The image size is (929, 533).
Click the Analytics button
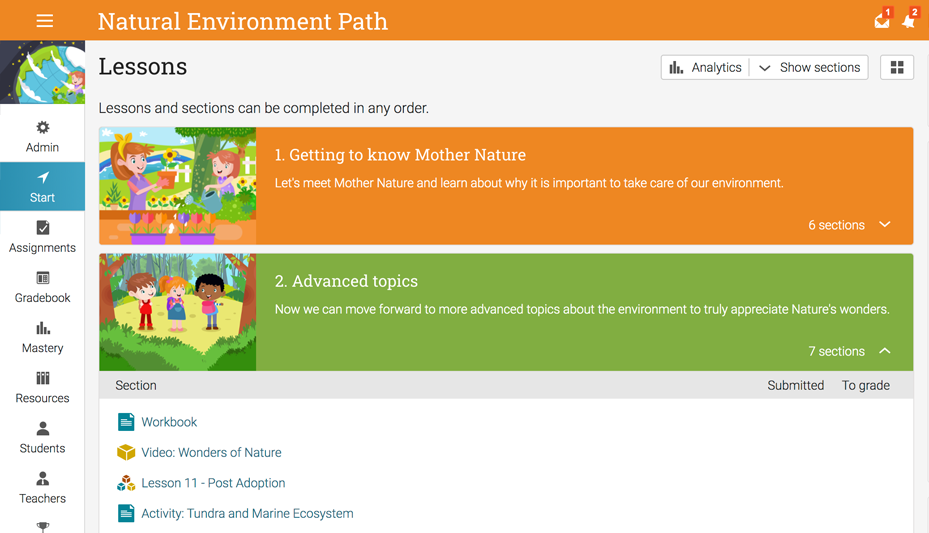point(705,68)
